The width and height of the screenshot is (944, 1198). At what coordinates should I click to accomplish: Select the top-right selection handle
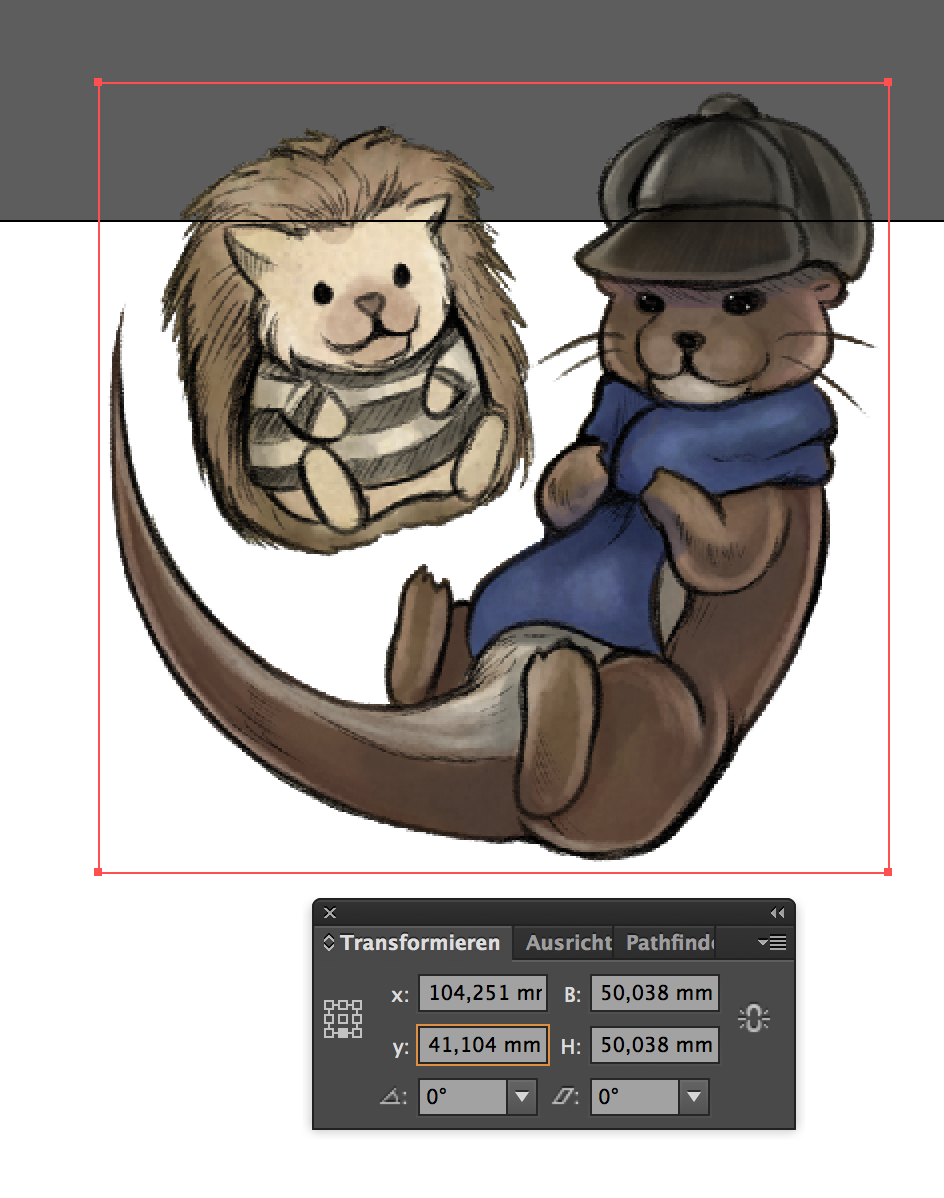888,82
